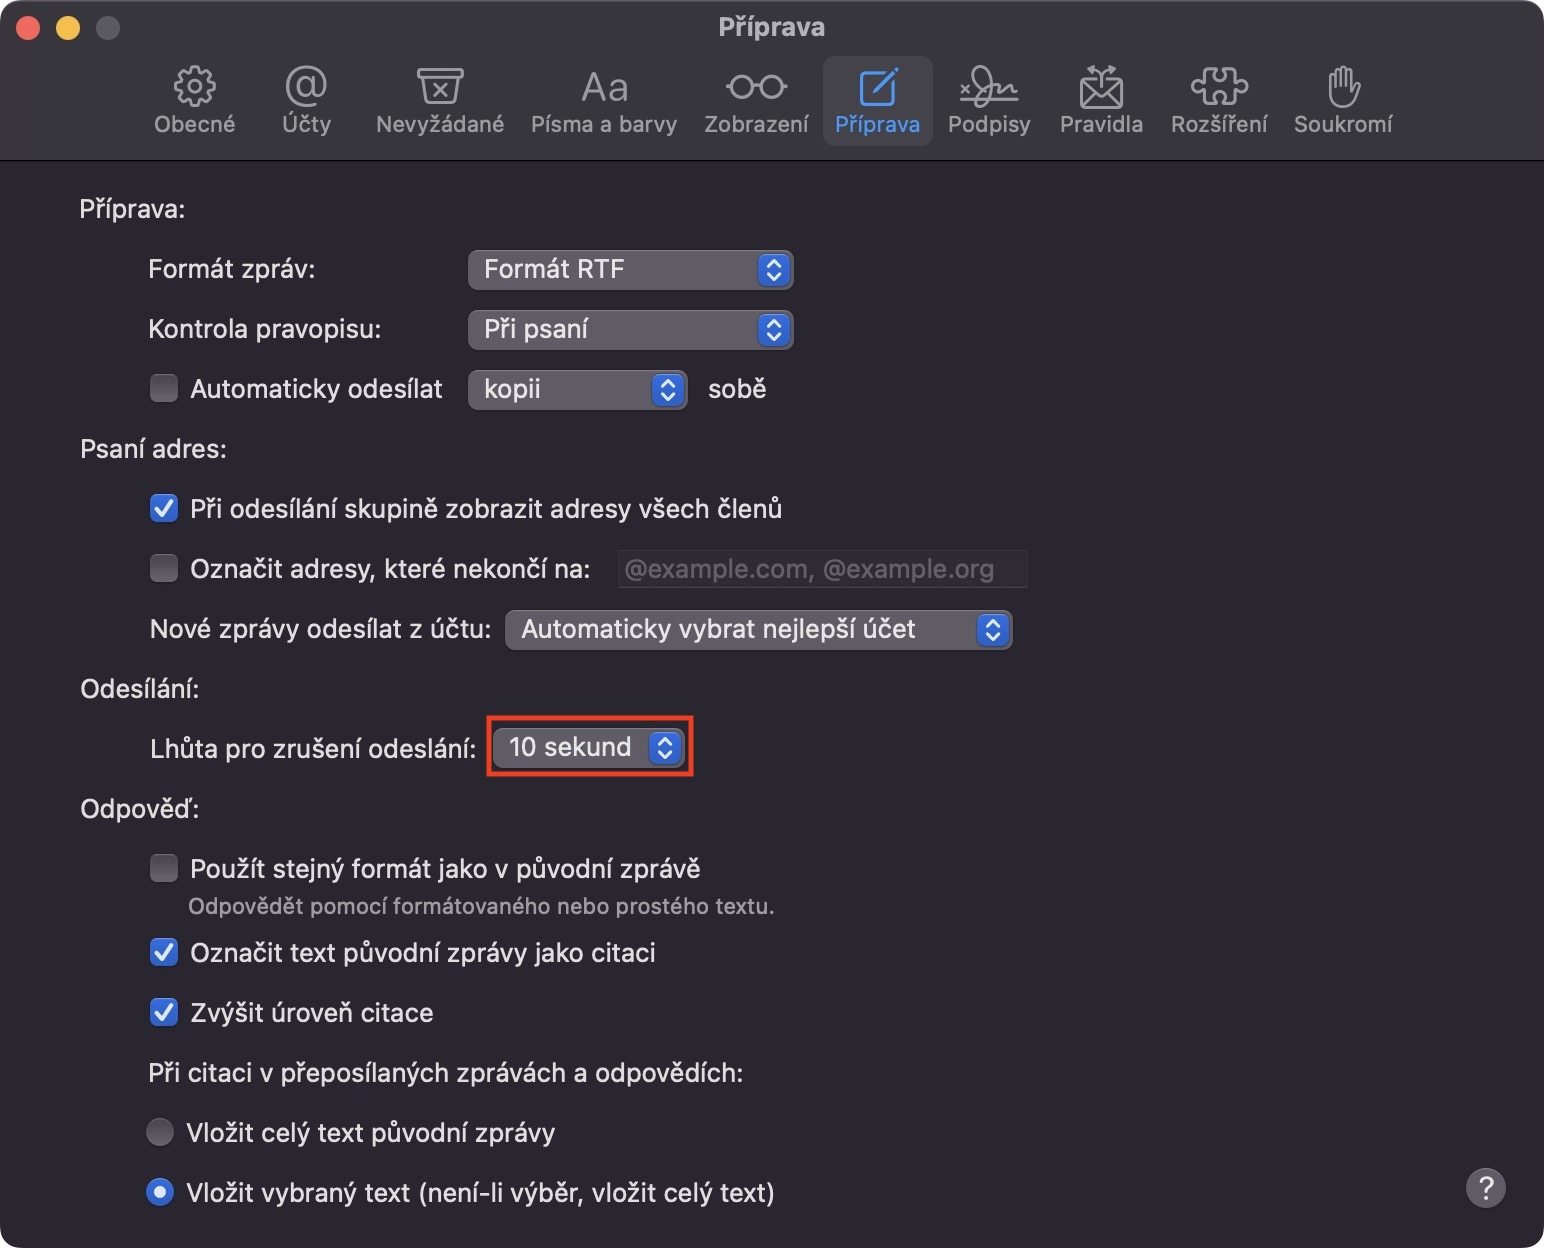The image size is (1544, 1248).
Task: Open the Účty at-sign icon pane
Action: (306, 101)
